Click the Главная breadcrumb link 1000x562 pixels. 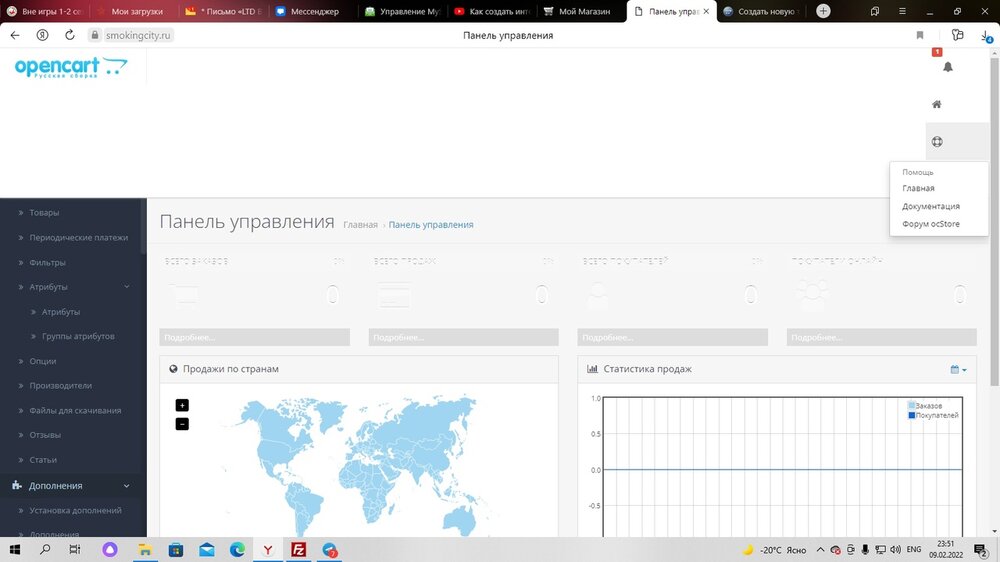coord(360,225)
